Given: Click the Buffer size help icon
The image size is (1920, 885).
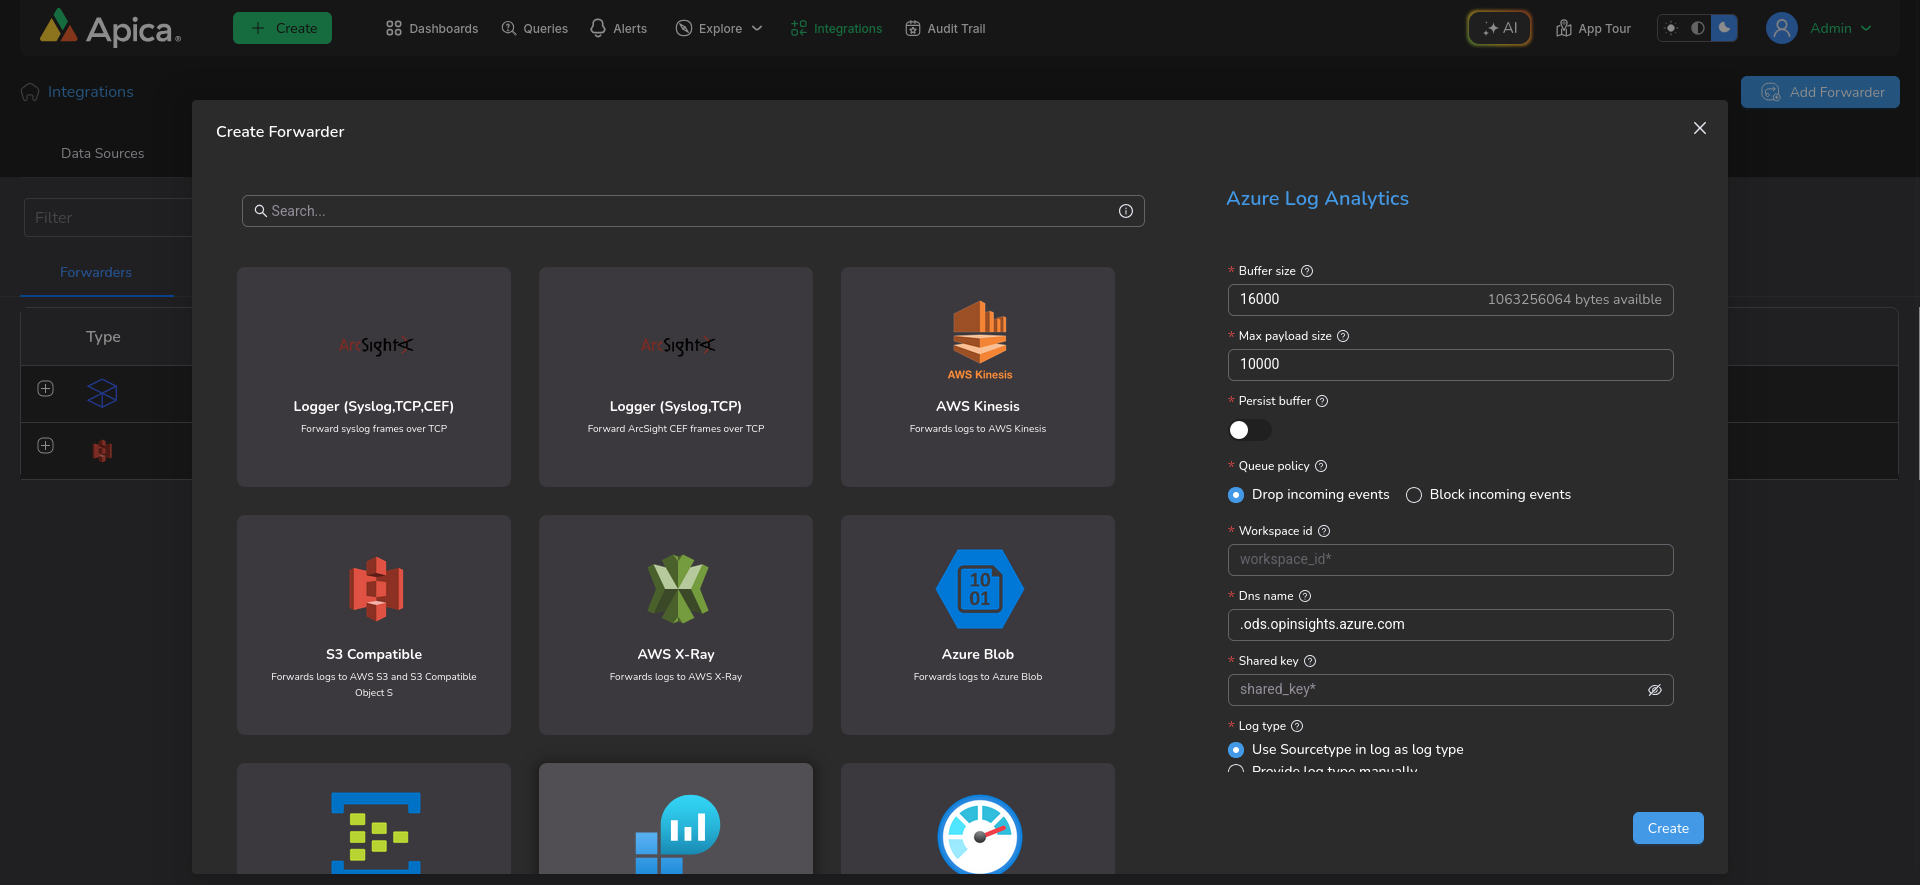Looking at the screenshot, I should 1307,271.
